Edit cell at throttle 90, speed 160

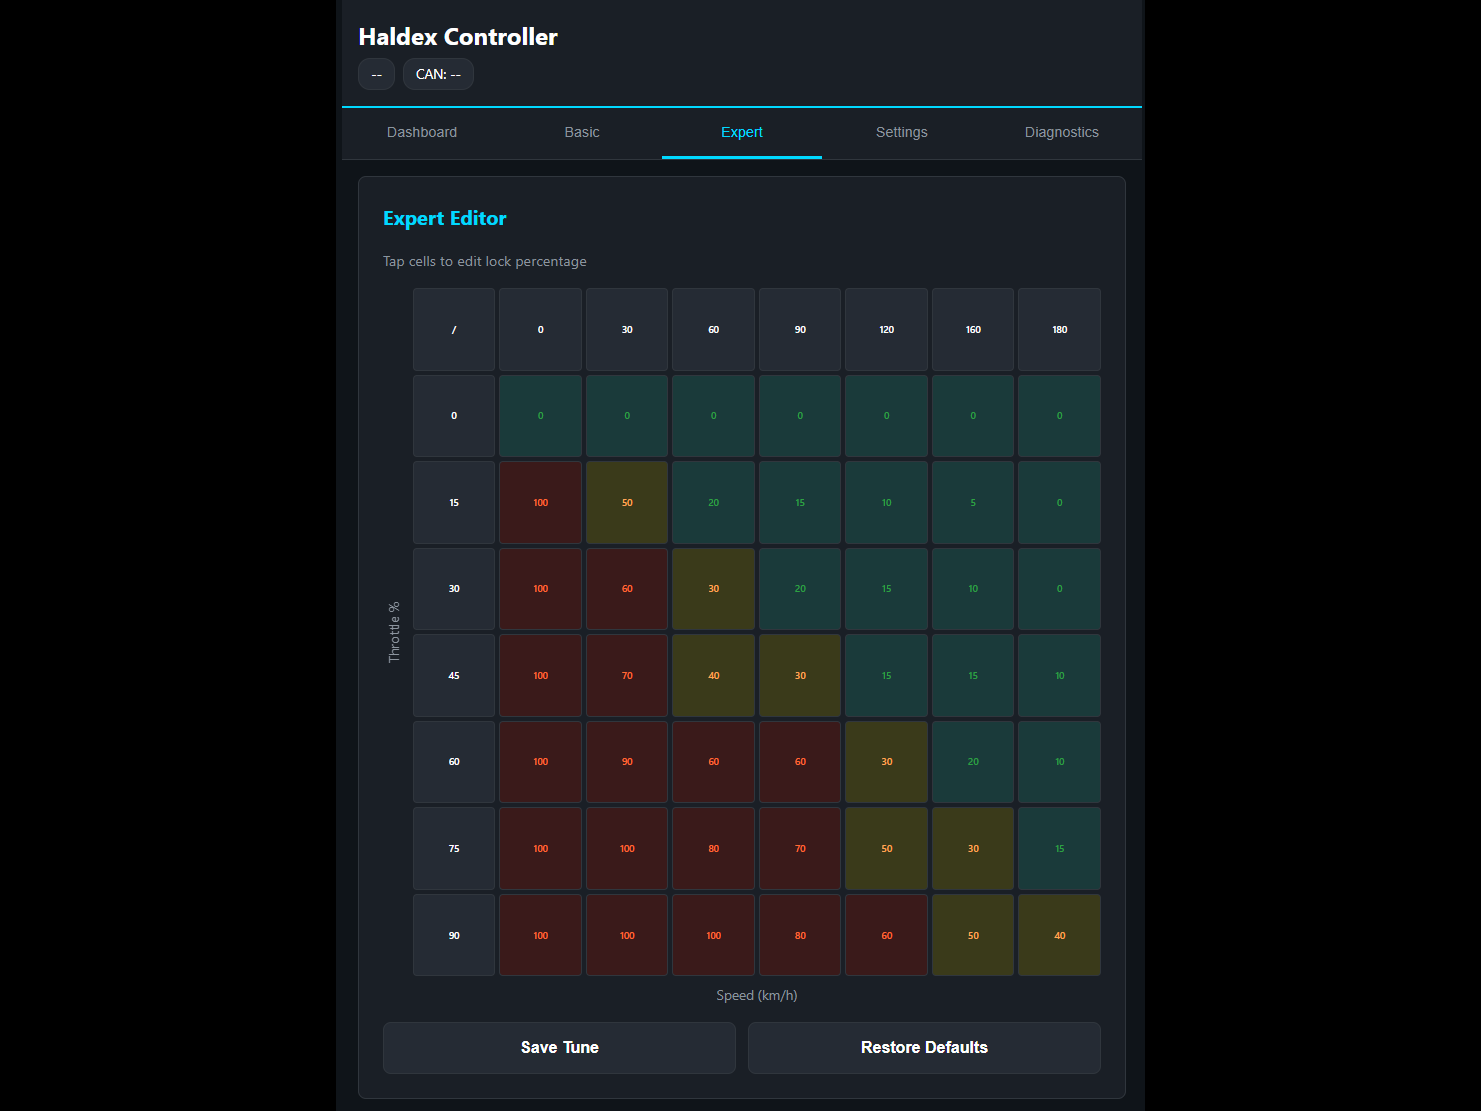[x=973, y=935]
